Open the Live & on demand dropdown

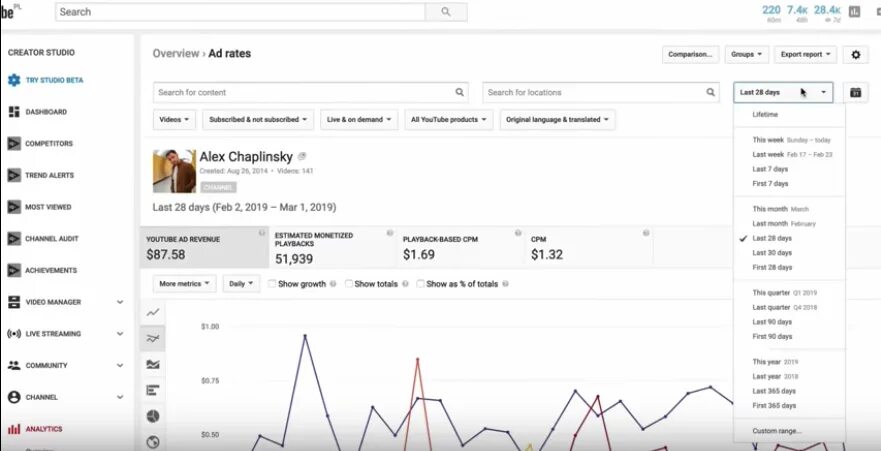coord(359,120)
